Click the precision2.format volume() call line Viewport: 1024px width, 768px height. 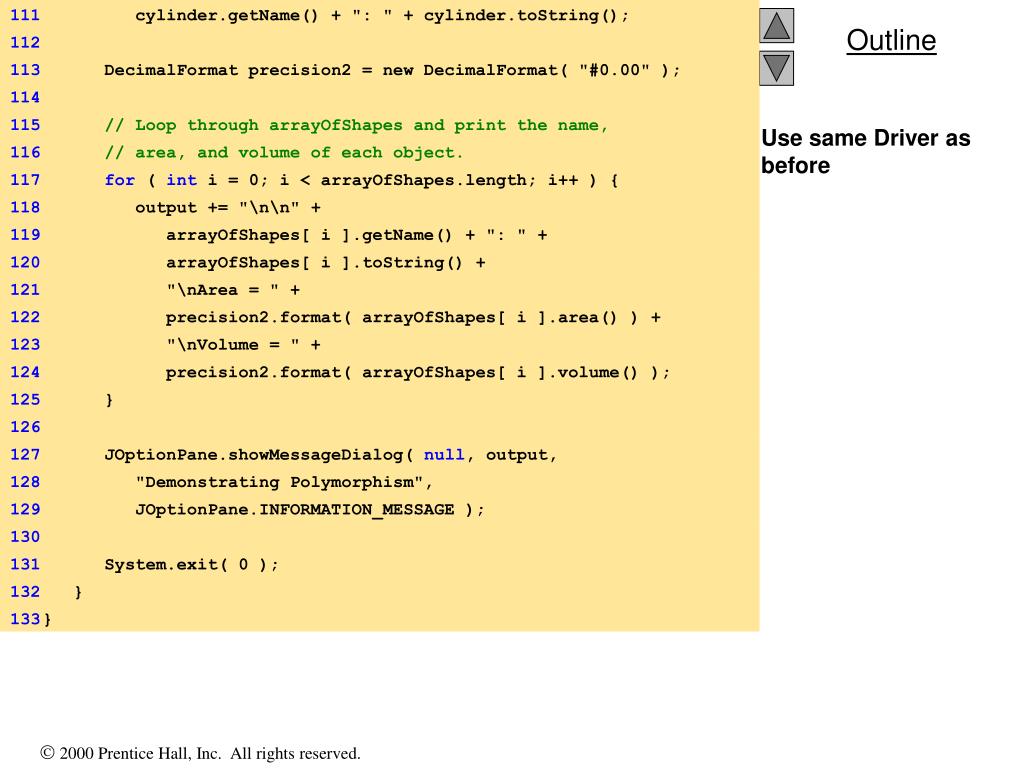[418, 372]
